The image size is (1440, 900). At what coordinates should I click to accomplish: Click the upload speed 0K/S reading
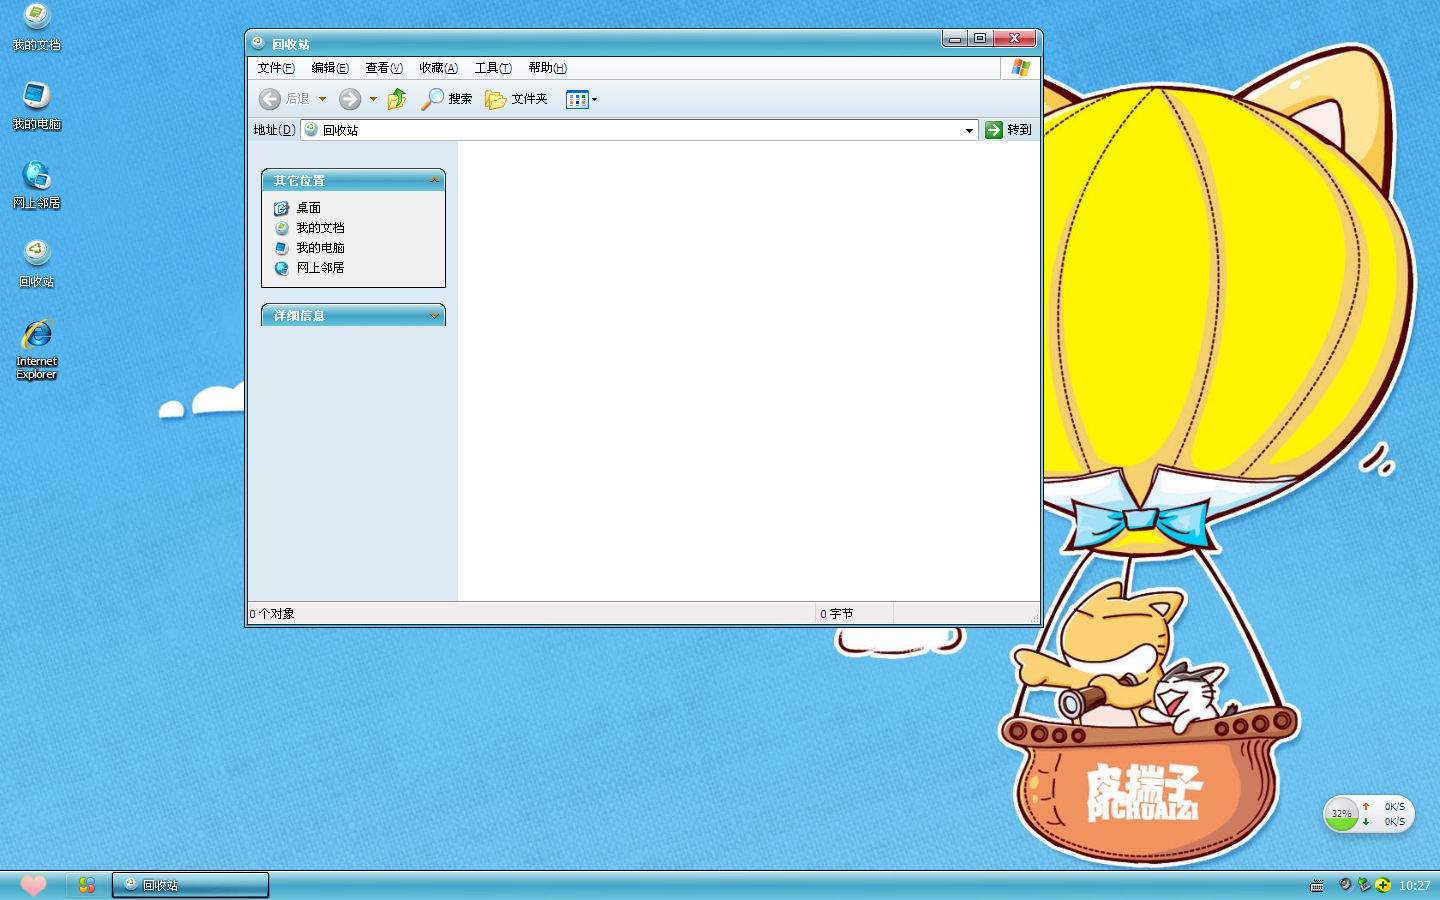1394,806
